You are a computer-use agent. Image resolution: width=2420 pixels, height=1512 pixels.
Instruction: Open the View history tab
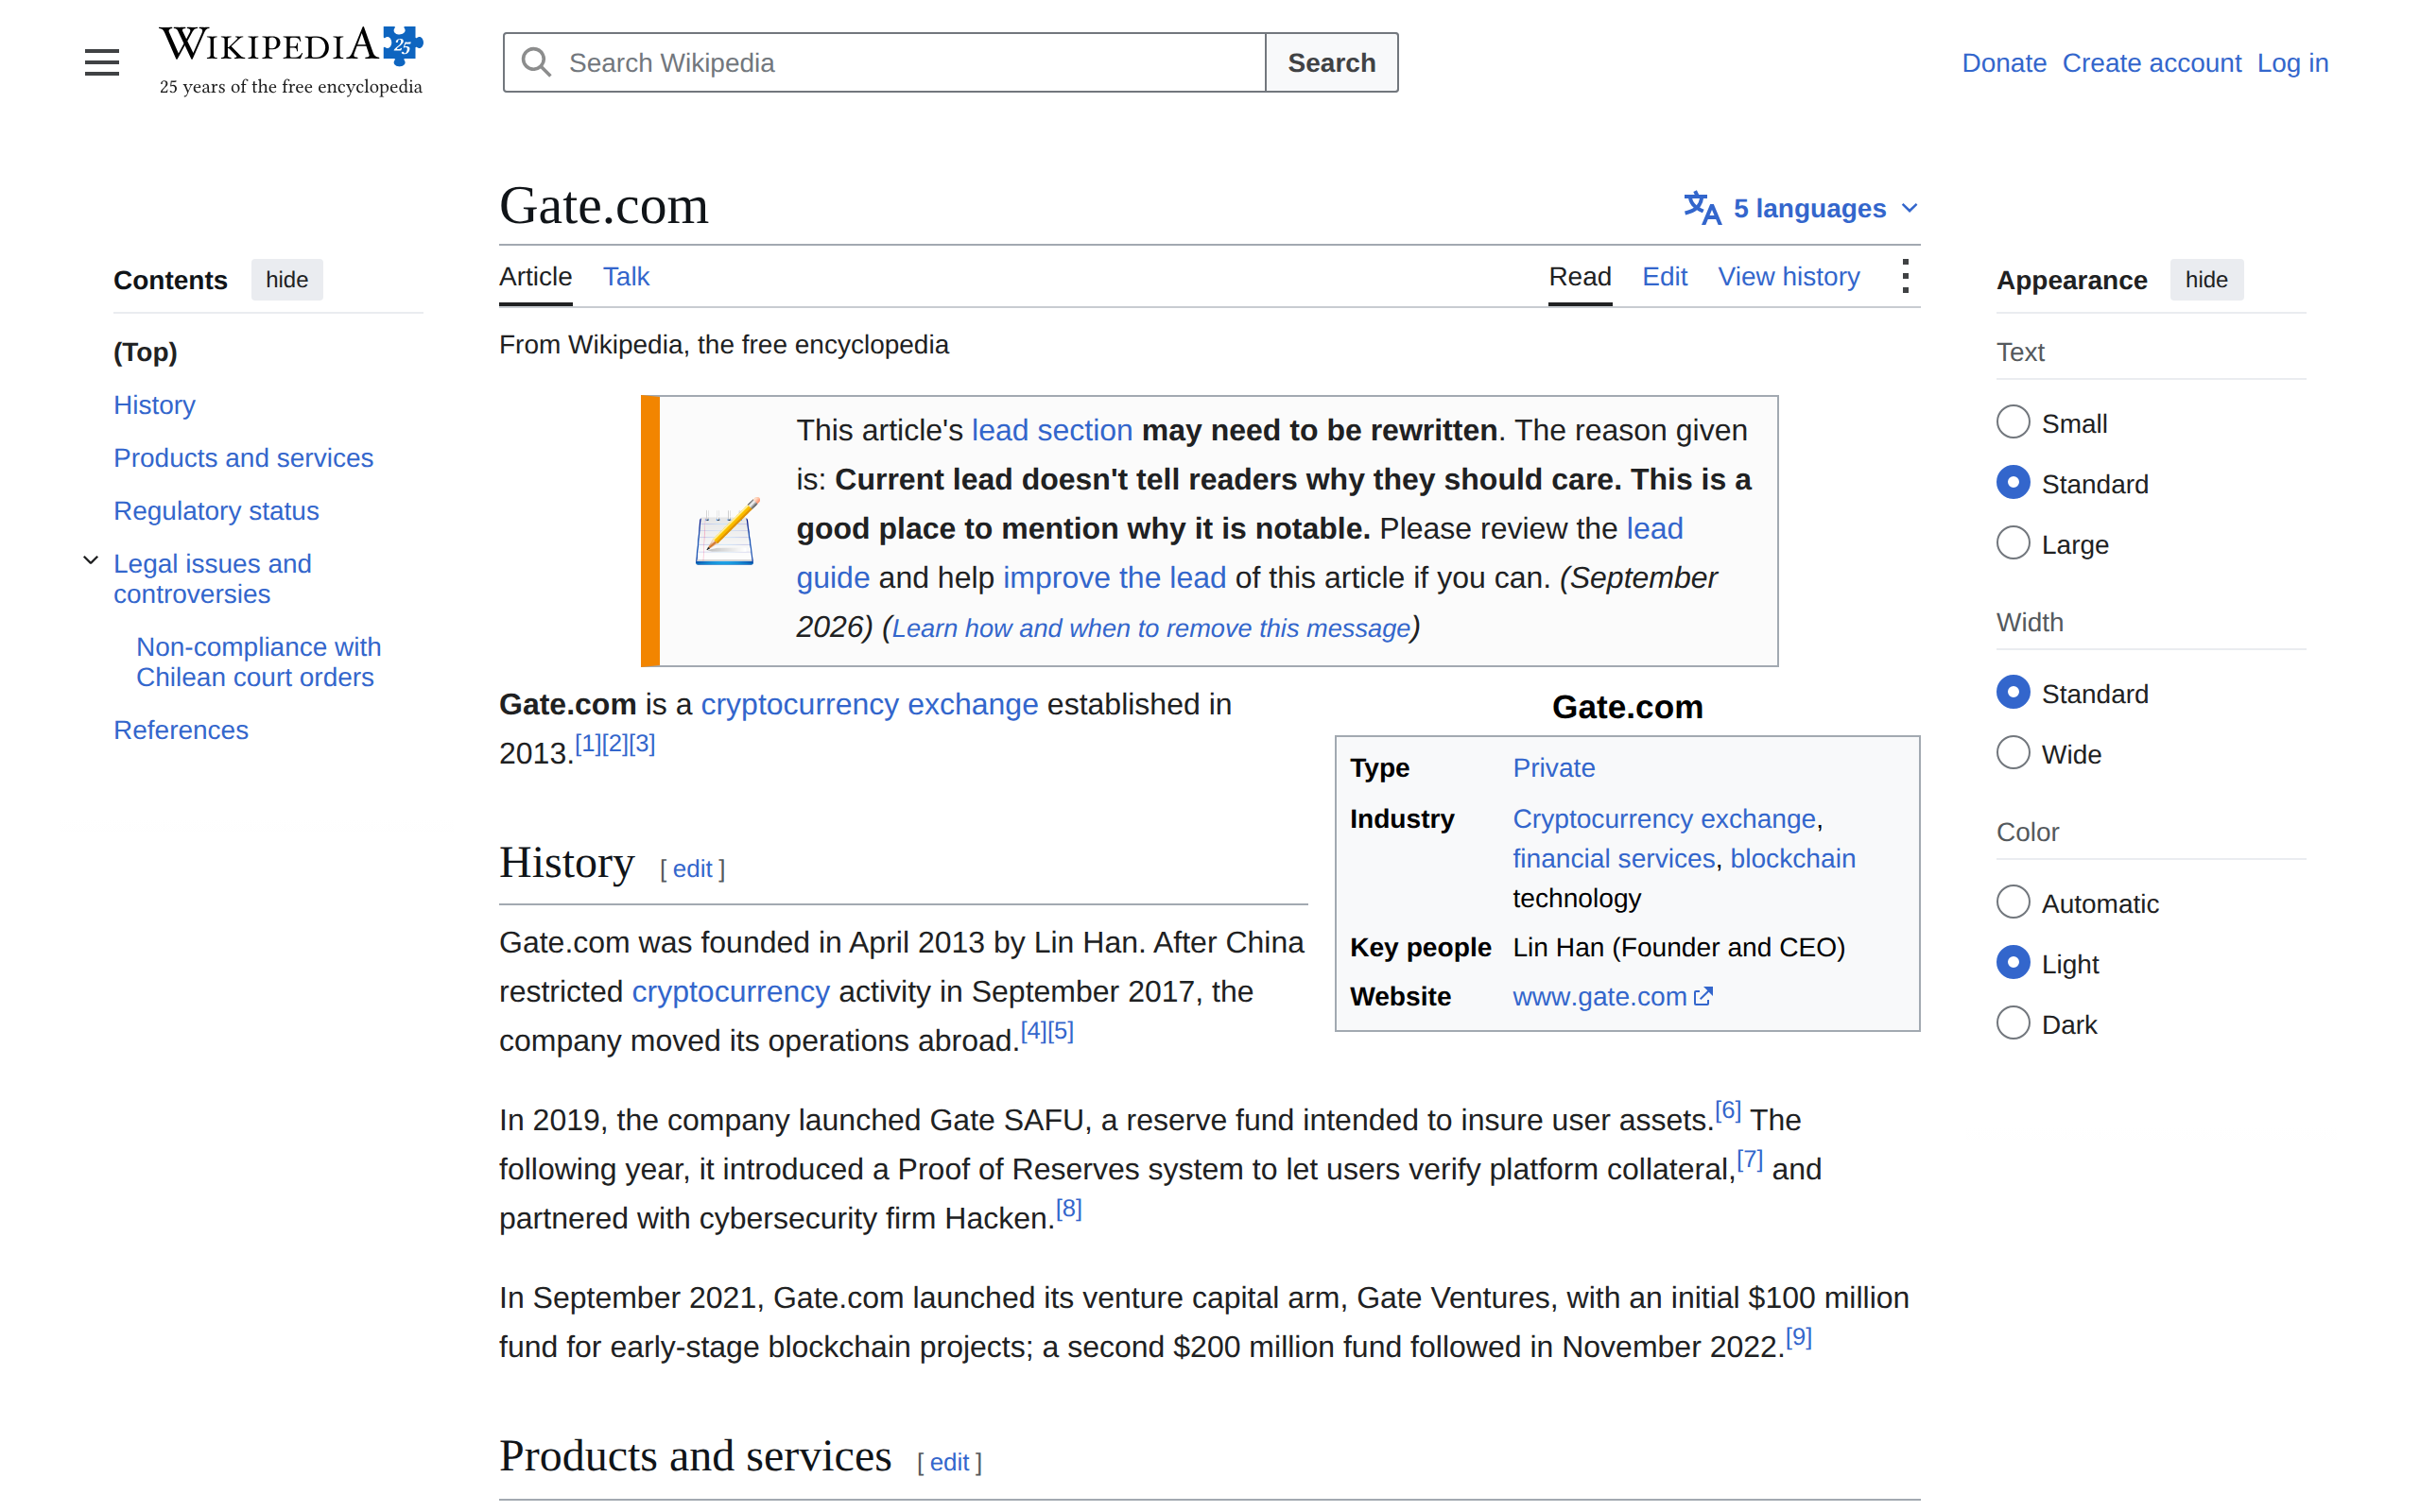pos(1788,277)
